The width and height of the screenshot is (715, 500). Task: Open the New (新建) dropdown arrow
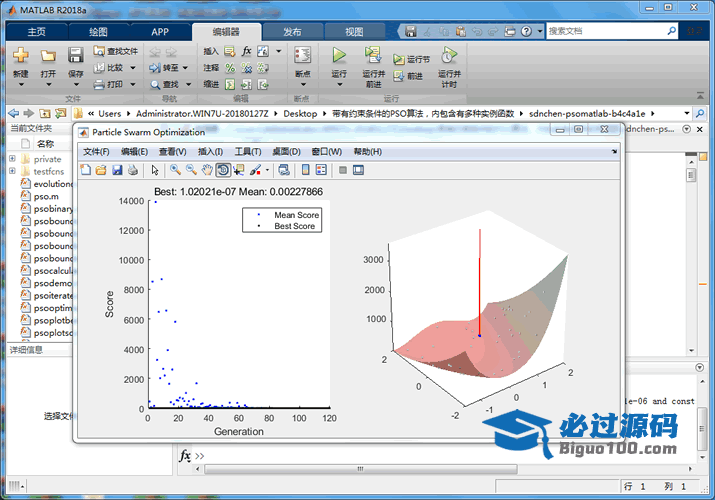pos(21,85)
